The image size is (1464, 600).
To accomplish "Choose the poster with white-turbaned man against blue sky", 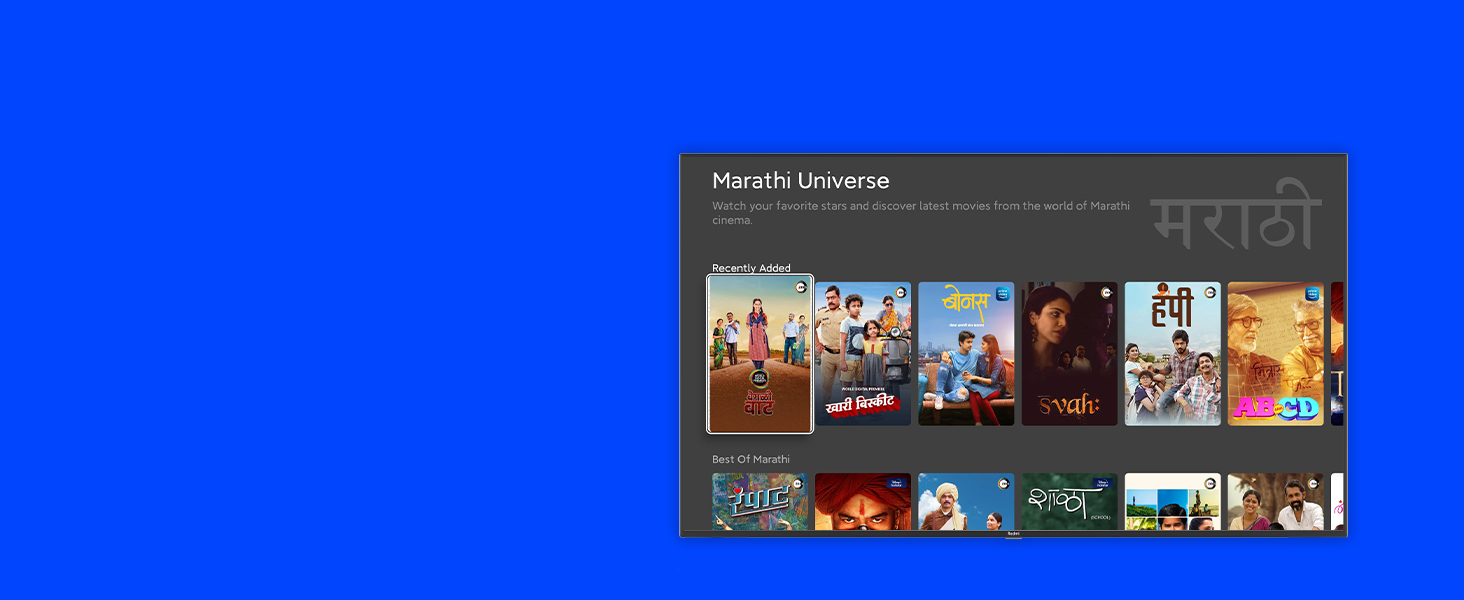I will pyautogui.click(x=966, y=501).
